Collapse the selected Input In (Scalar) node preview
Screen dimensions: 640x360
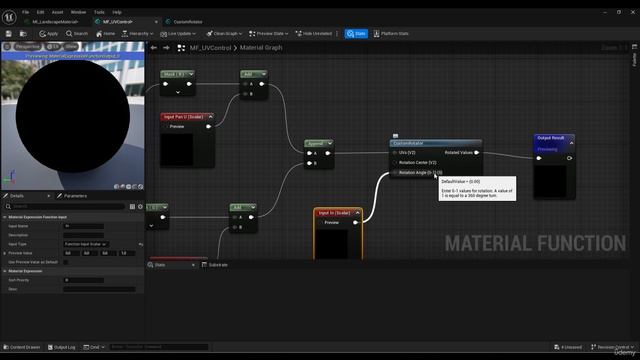(358, 213)
